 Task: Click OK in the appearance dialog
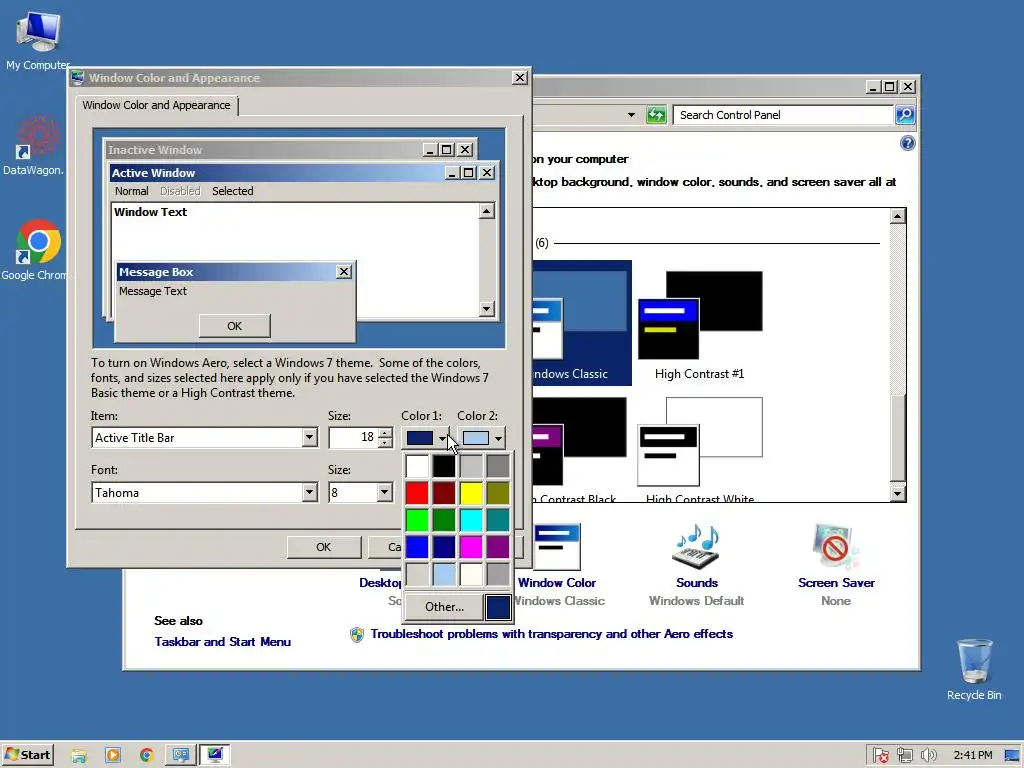323,547
